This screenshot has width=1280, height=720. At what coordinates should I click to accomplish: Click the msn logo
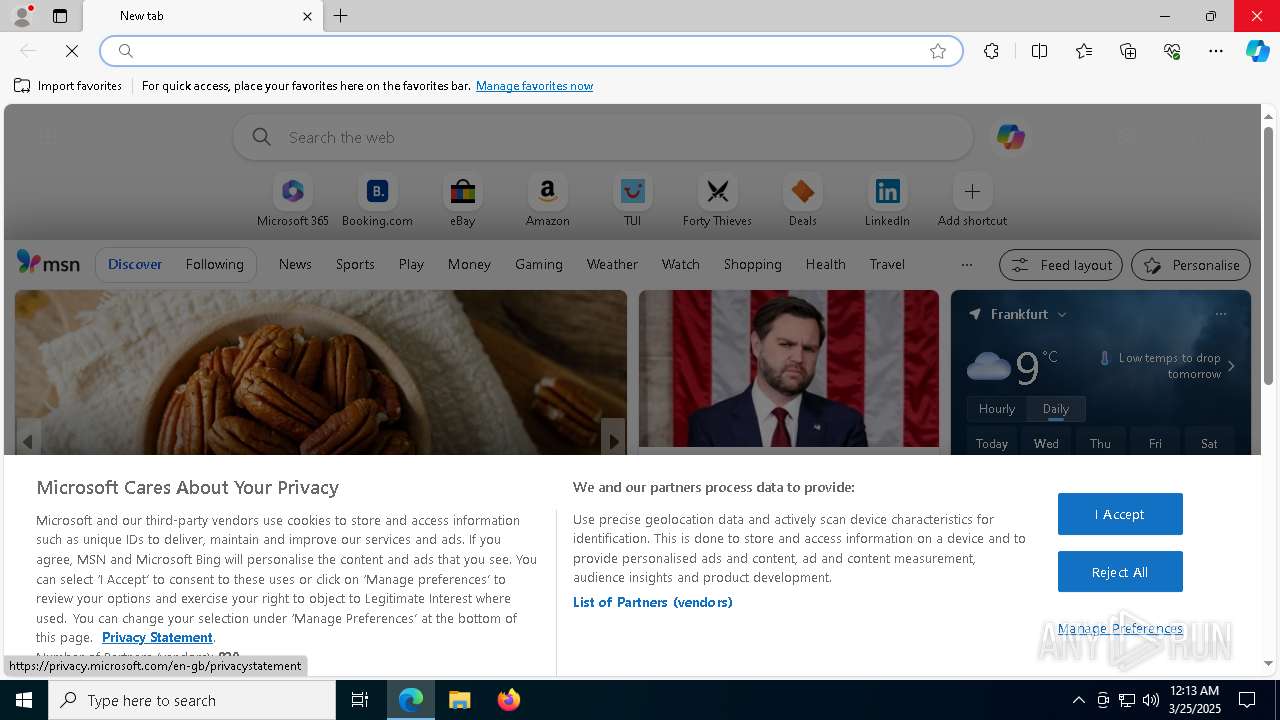pyautogui.click(x=48, y=263)
